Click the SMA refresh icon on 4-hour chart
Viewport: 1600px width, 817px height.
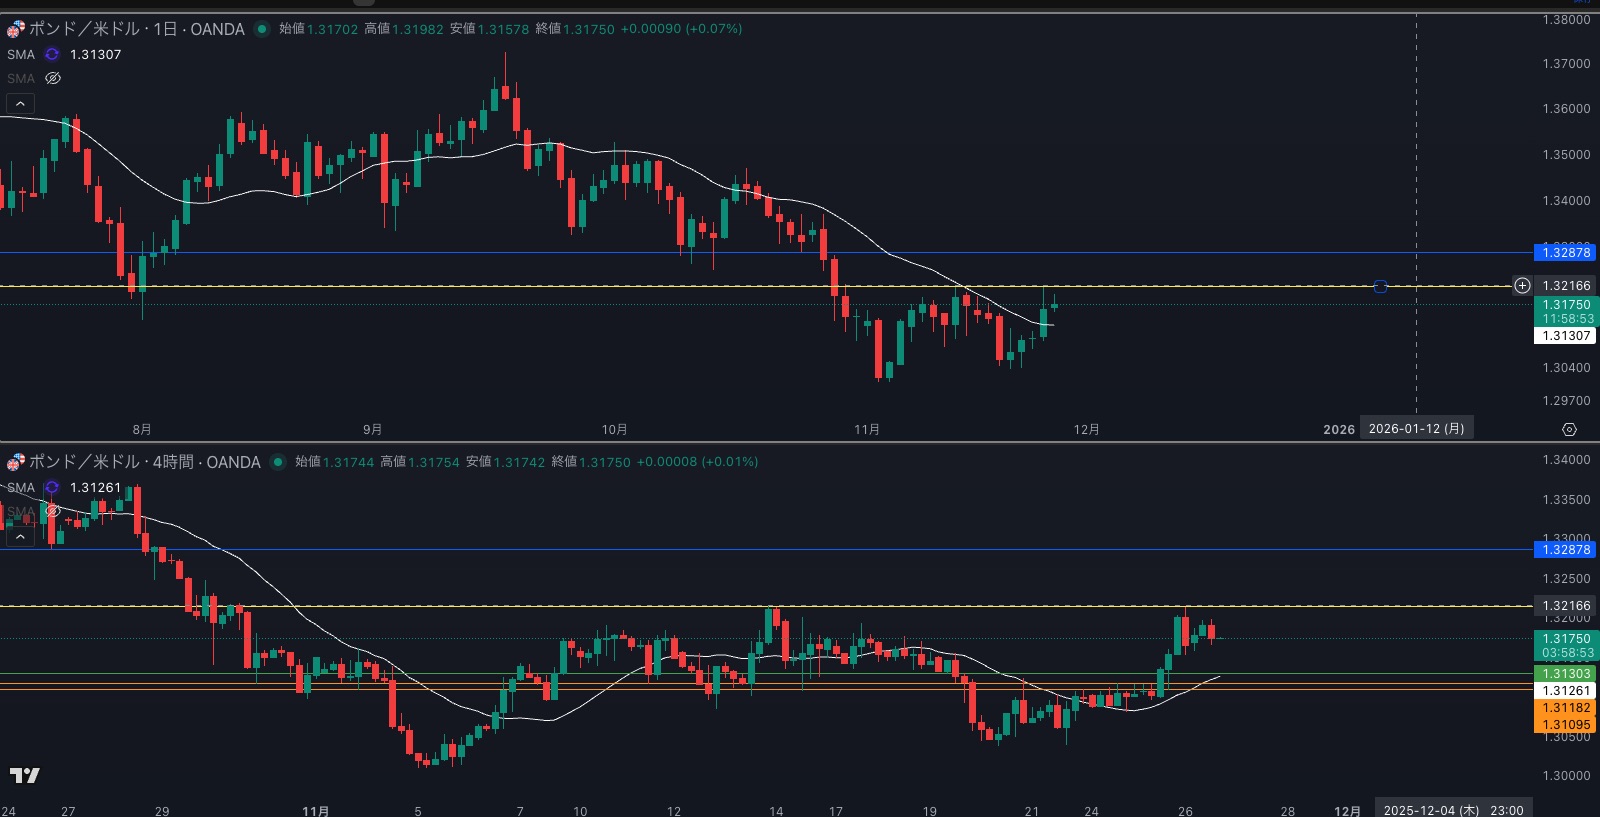(52, 488)
